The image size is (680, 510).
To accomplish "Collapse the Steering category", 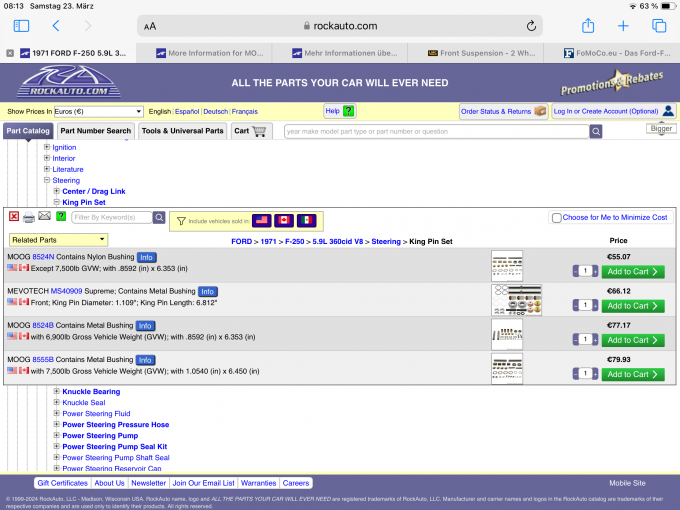I will [47, 180].
